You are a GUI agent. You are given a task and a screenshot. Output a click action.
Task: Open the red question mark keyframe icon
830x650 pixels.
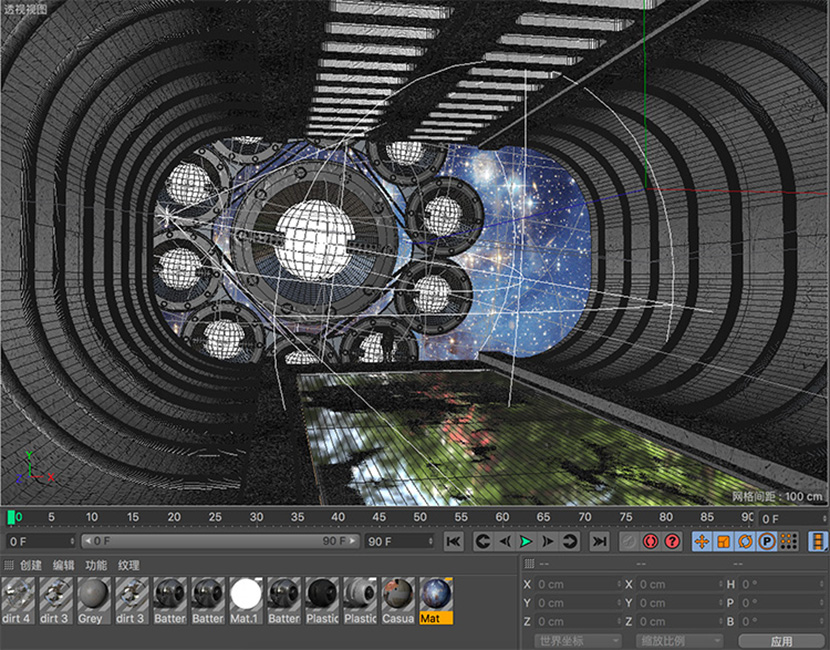coord(672,541)
